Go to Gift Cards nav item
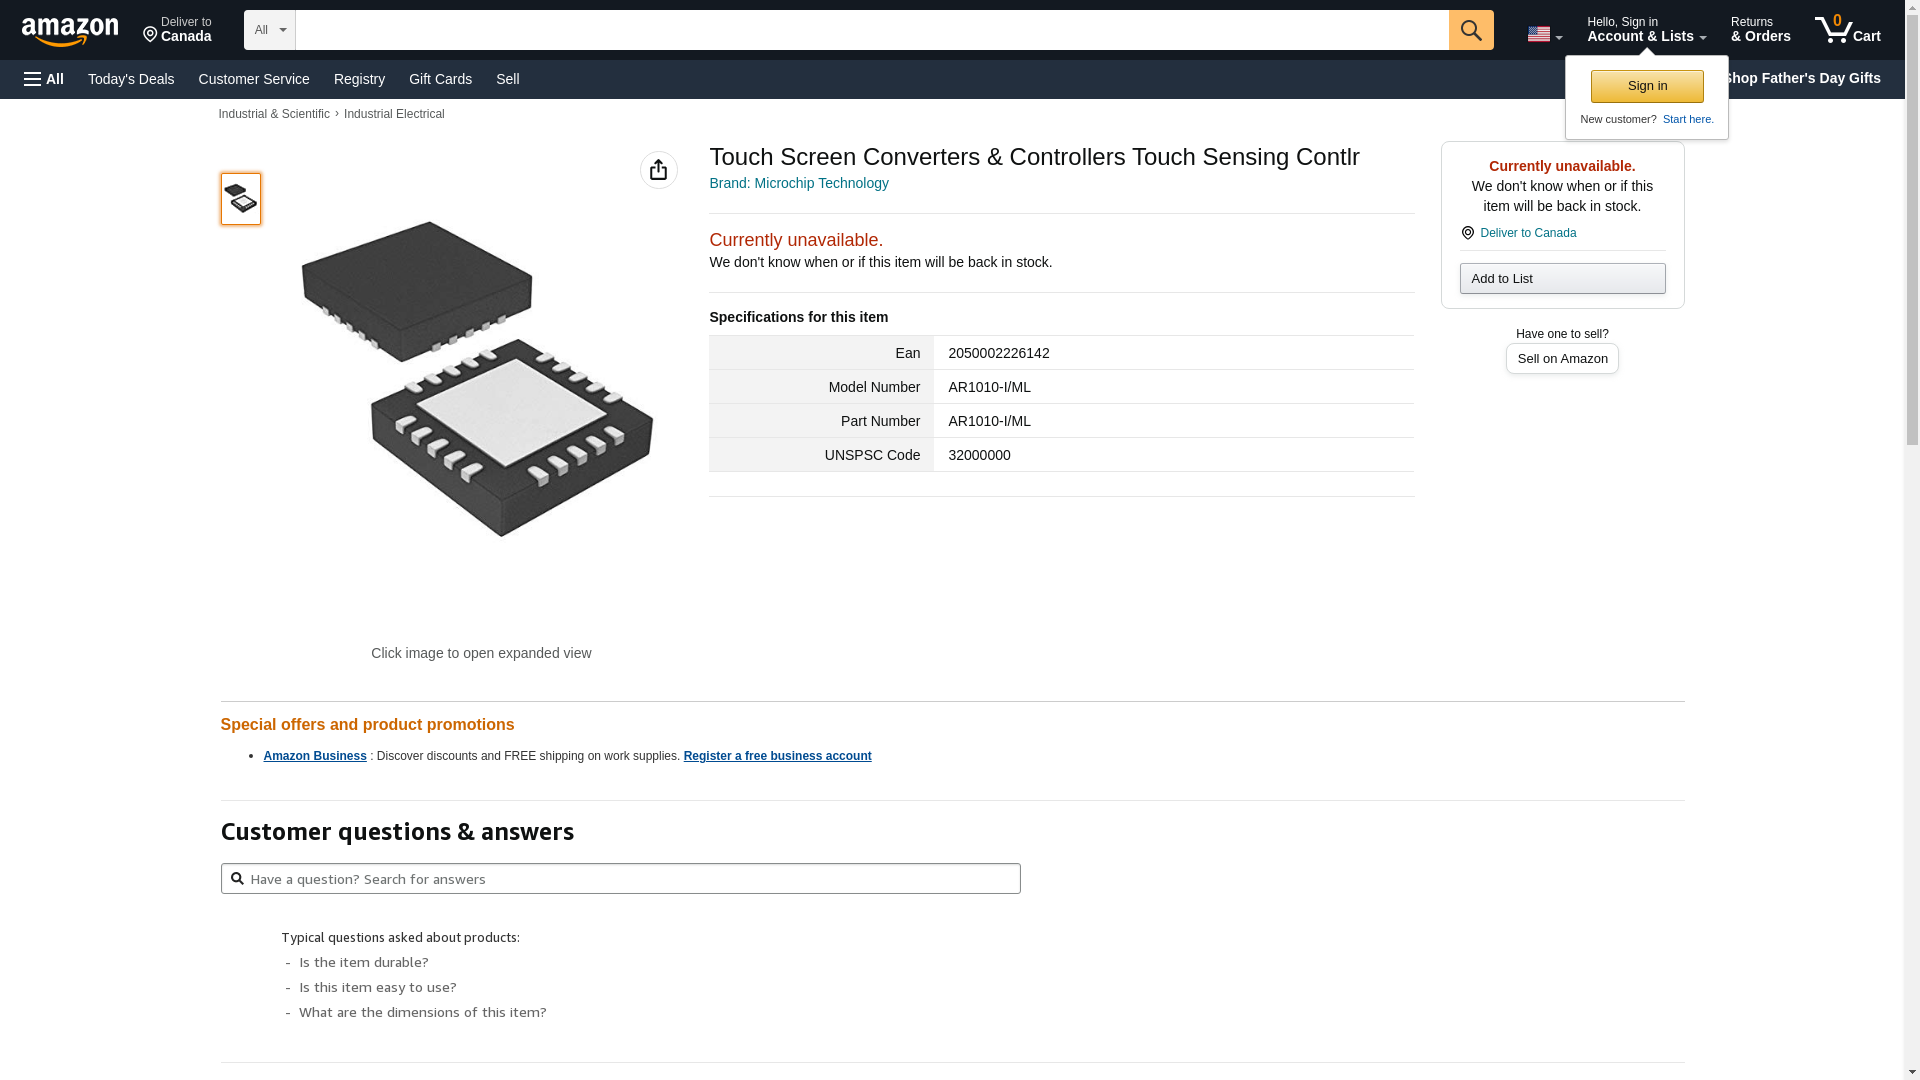 440,79
